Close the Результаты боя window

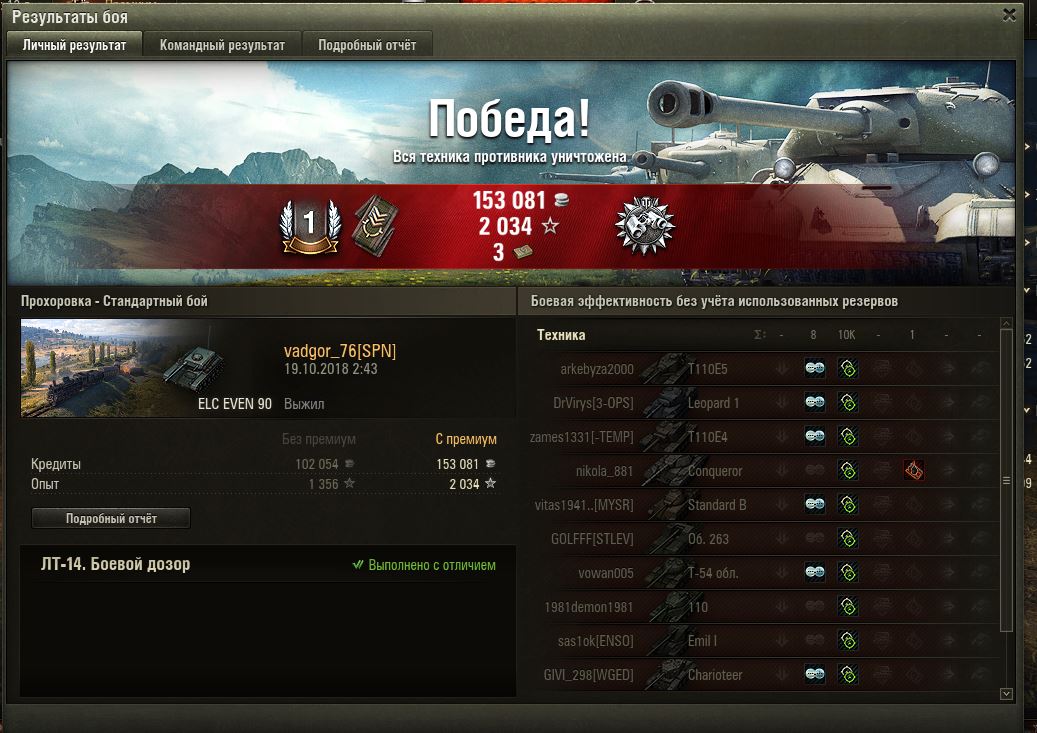[1009, 15]
